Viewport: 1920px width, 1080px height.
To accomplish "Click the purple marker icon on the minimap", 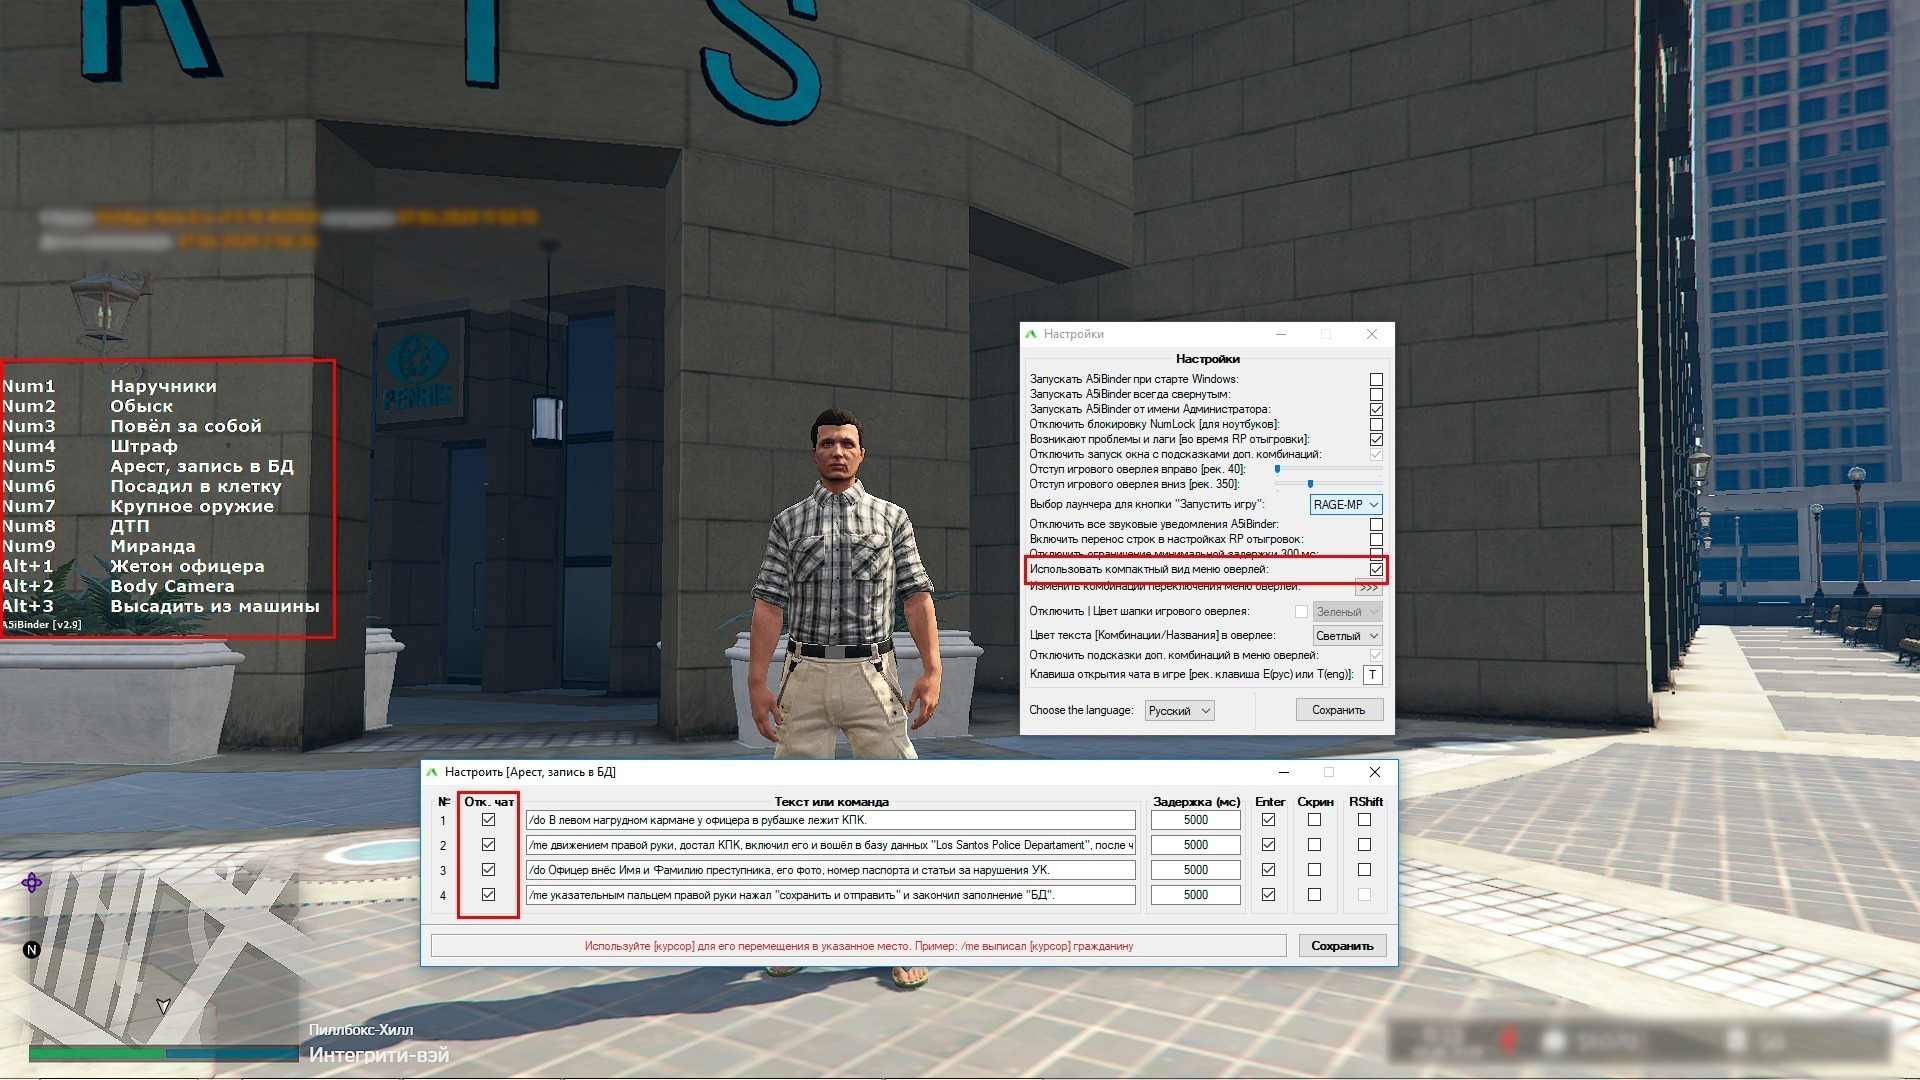I will click(x=32, y=882).
